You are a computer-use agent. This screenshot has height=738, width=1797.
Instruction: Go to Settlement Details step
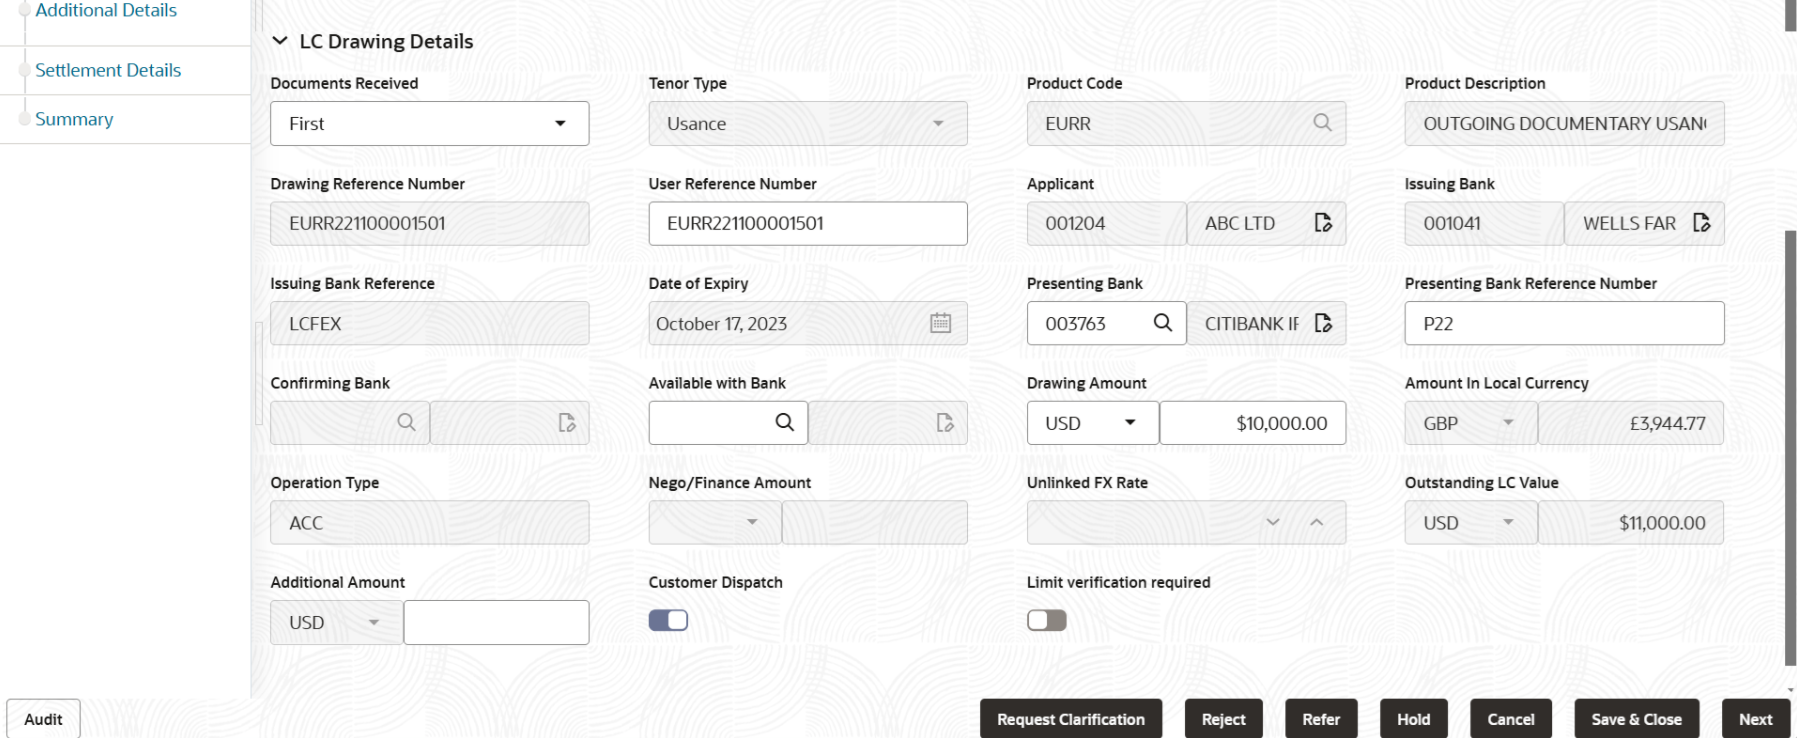tap(108, 70)
